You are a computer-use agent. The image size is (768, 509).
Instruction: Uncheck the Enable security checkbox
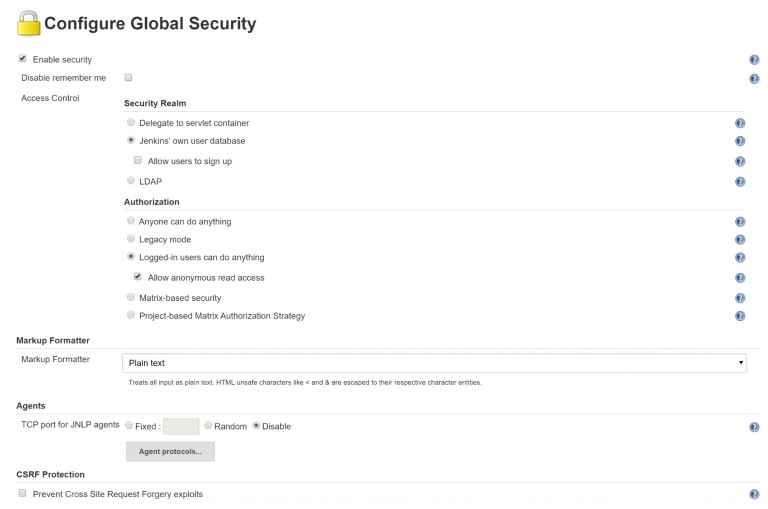coord(23,59)
